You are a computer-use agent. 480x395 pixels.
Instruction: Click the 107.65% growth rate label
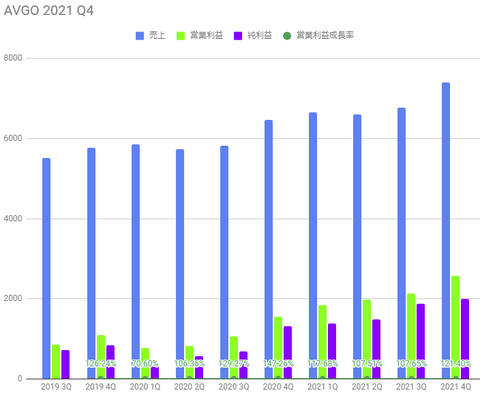coord(411,363)
